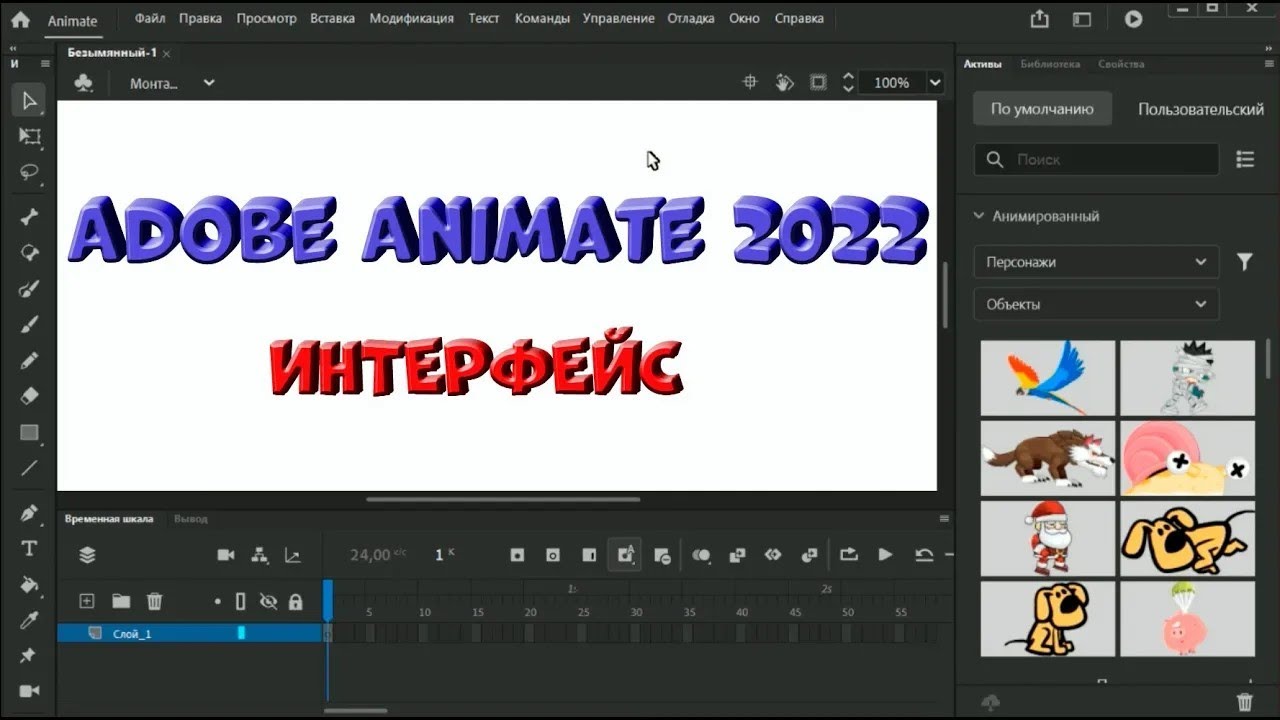Open the Модификация menu
Screen dimensions: 1280x720
click(x=411, y=18)
